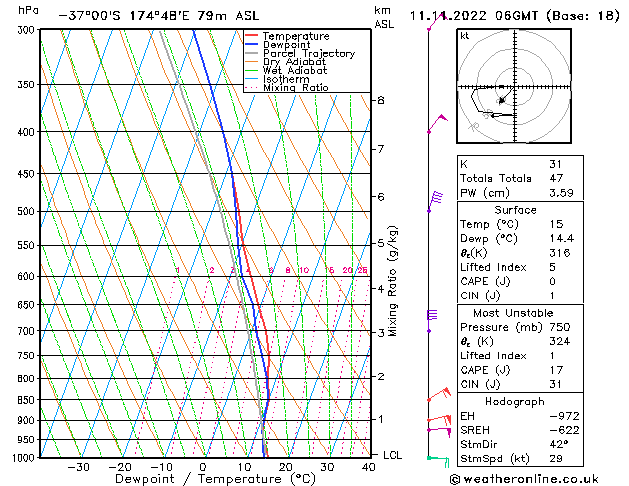Click the surface Dewp (°C) value 14.4
This screenshot has width=629, height=486.
pyautogui.click(x=562, y=239)
